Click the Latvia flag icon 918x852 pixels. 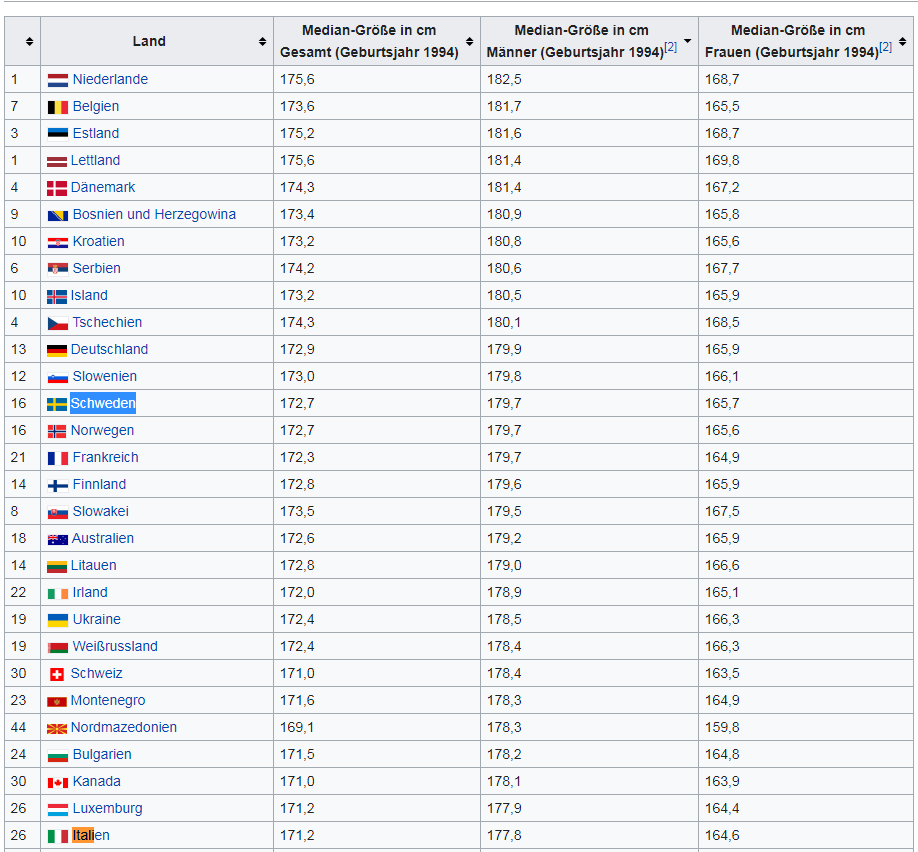pos(57,162)
